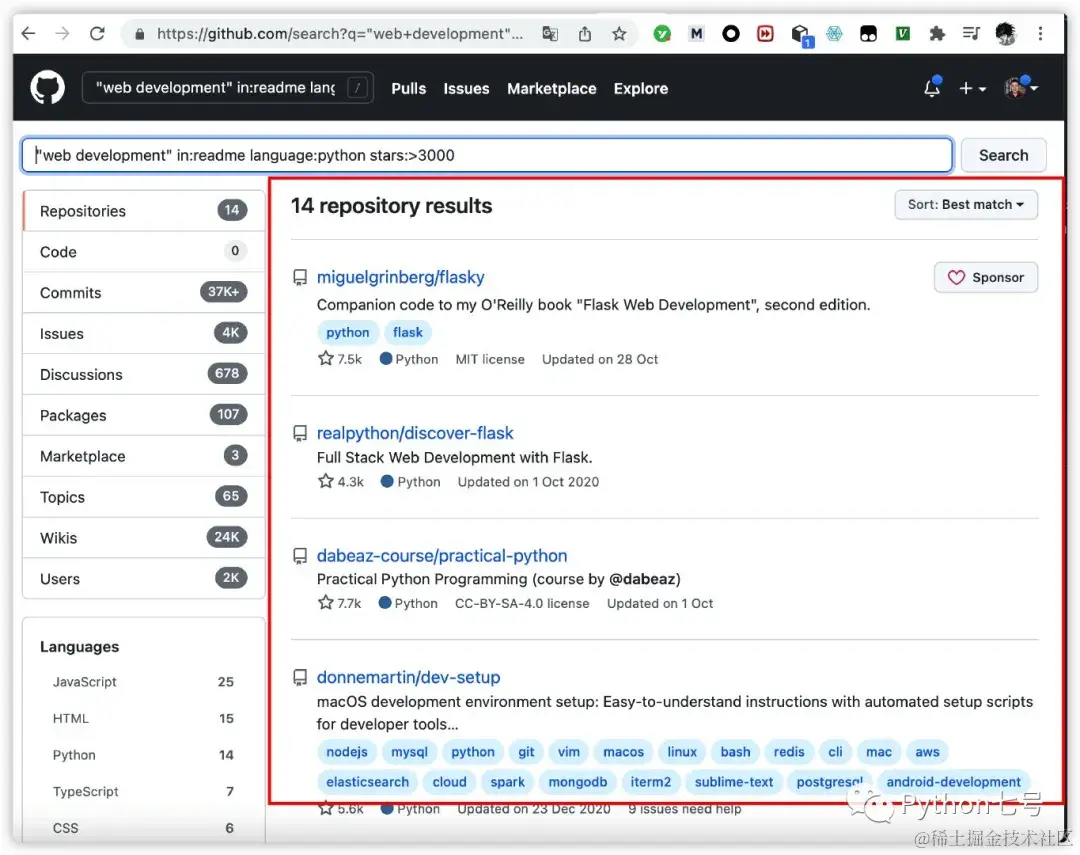This screenshot has height=855, width=1080.
Task: Select the Users result filter
Action: pos(144,579)
